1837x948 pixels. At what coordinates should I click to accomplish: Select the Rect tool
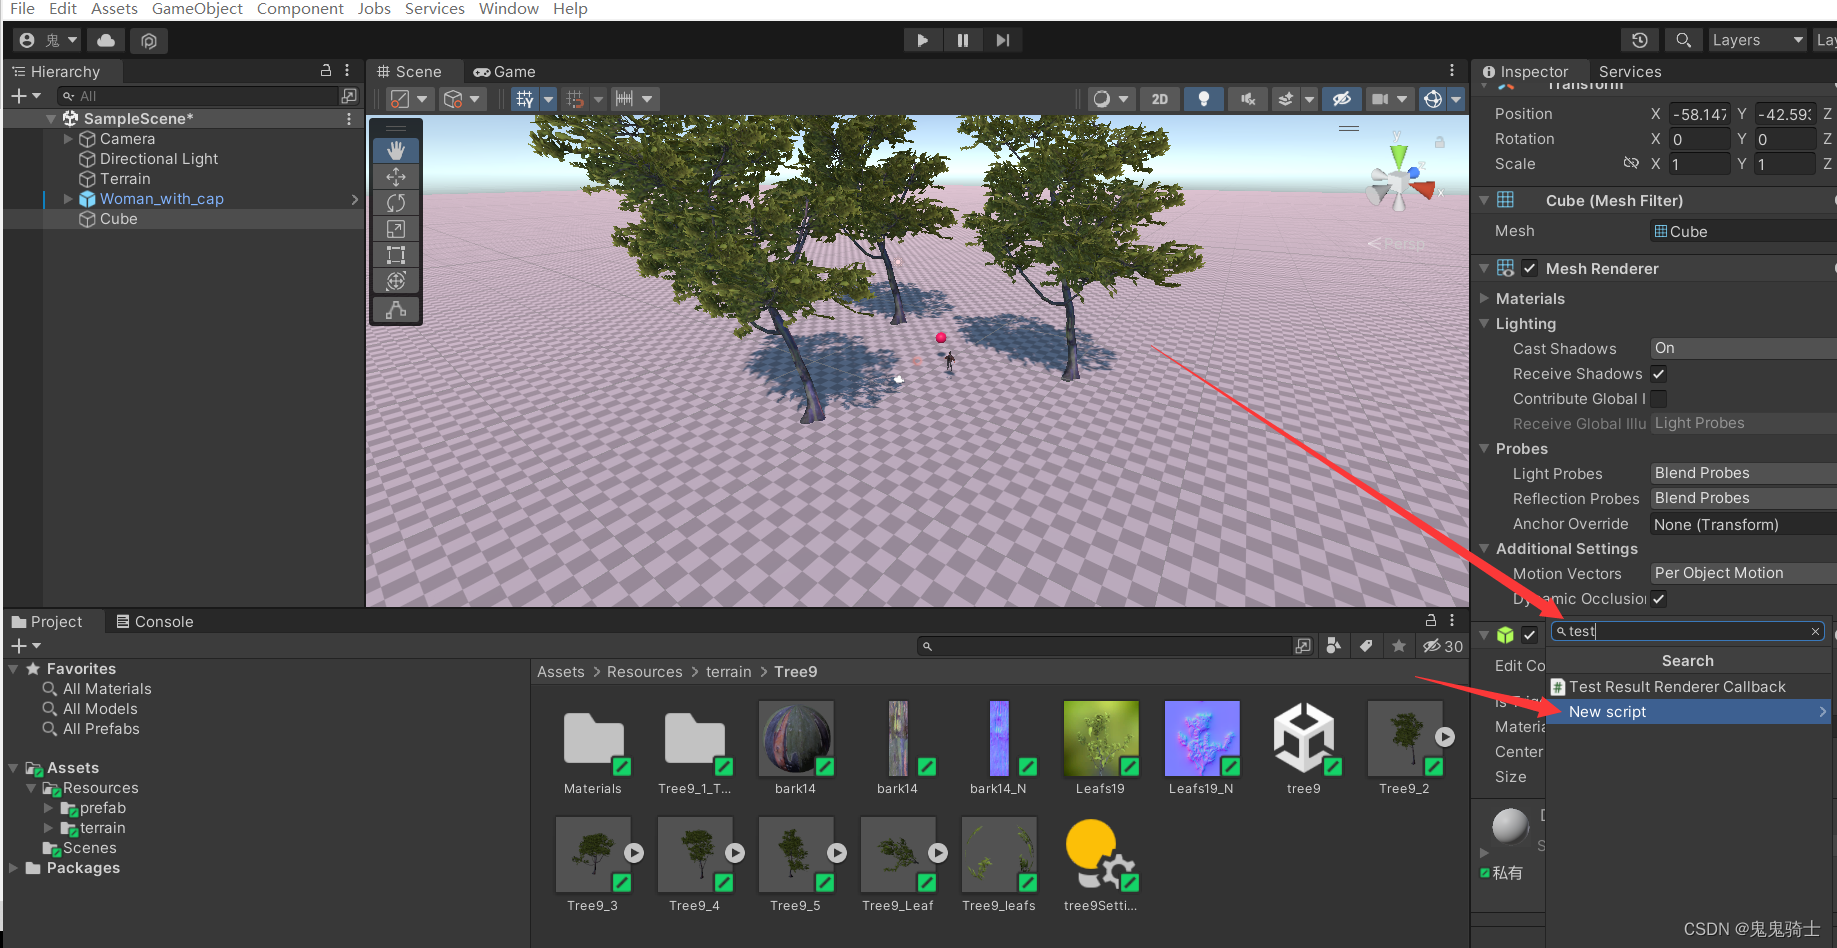[396, 255]
